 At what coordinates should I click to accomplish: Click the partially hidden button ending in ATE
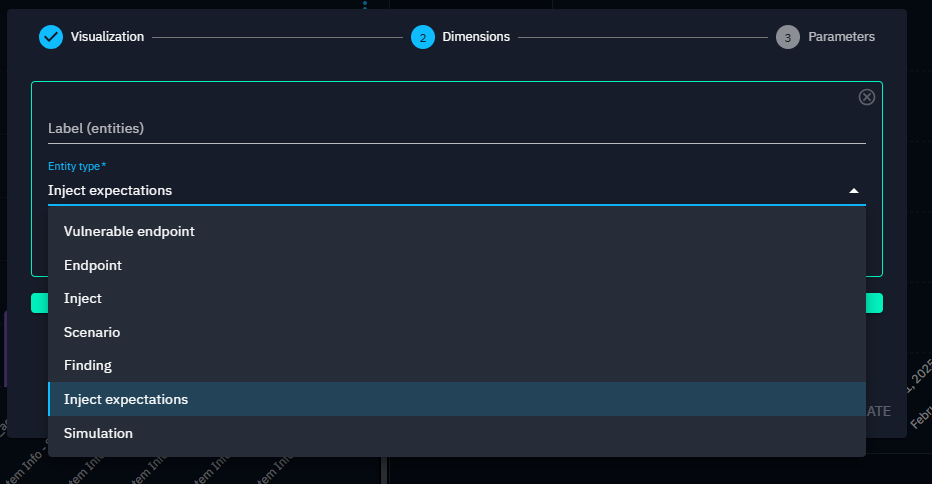(877, 411)
